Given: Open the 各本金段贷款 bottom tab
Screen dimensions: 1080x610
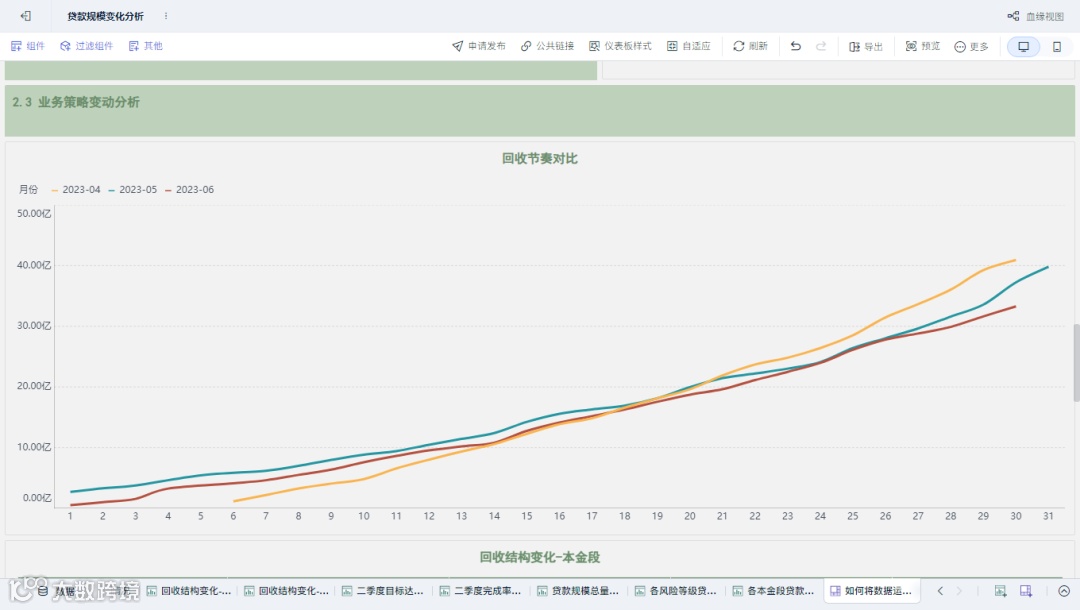Looking at the screenshot, I should click(x=774, y=591).
